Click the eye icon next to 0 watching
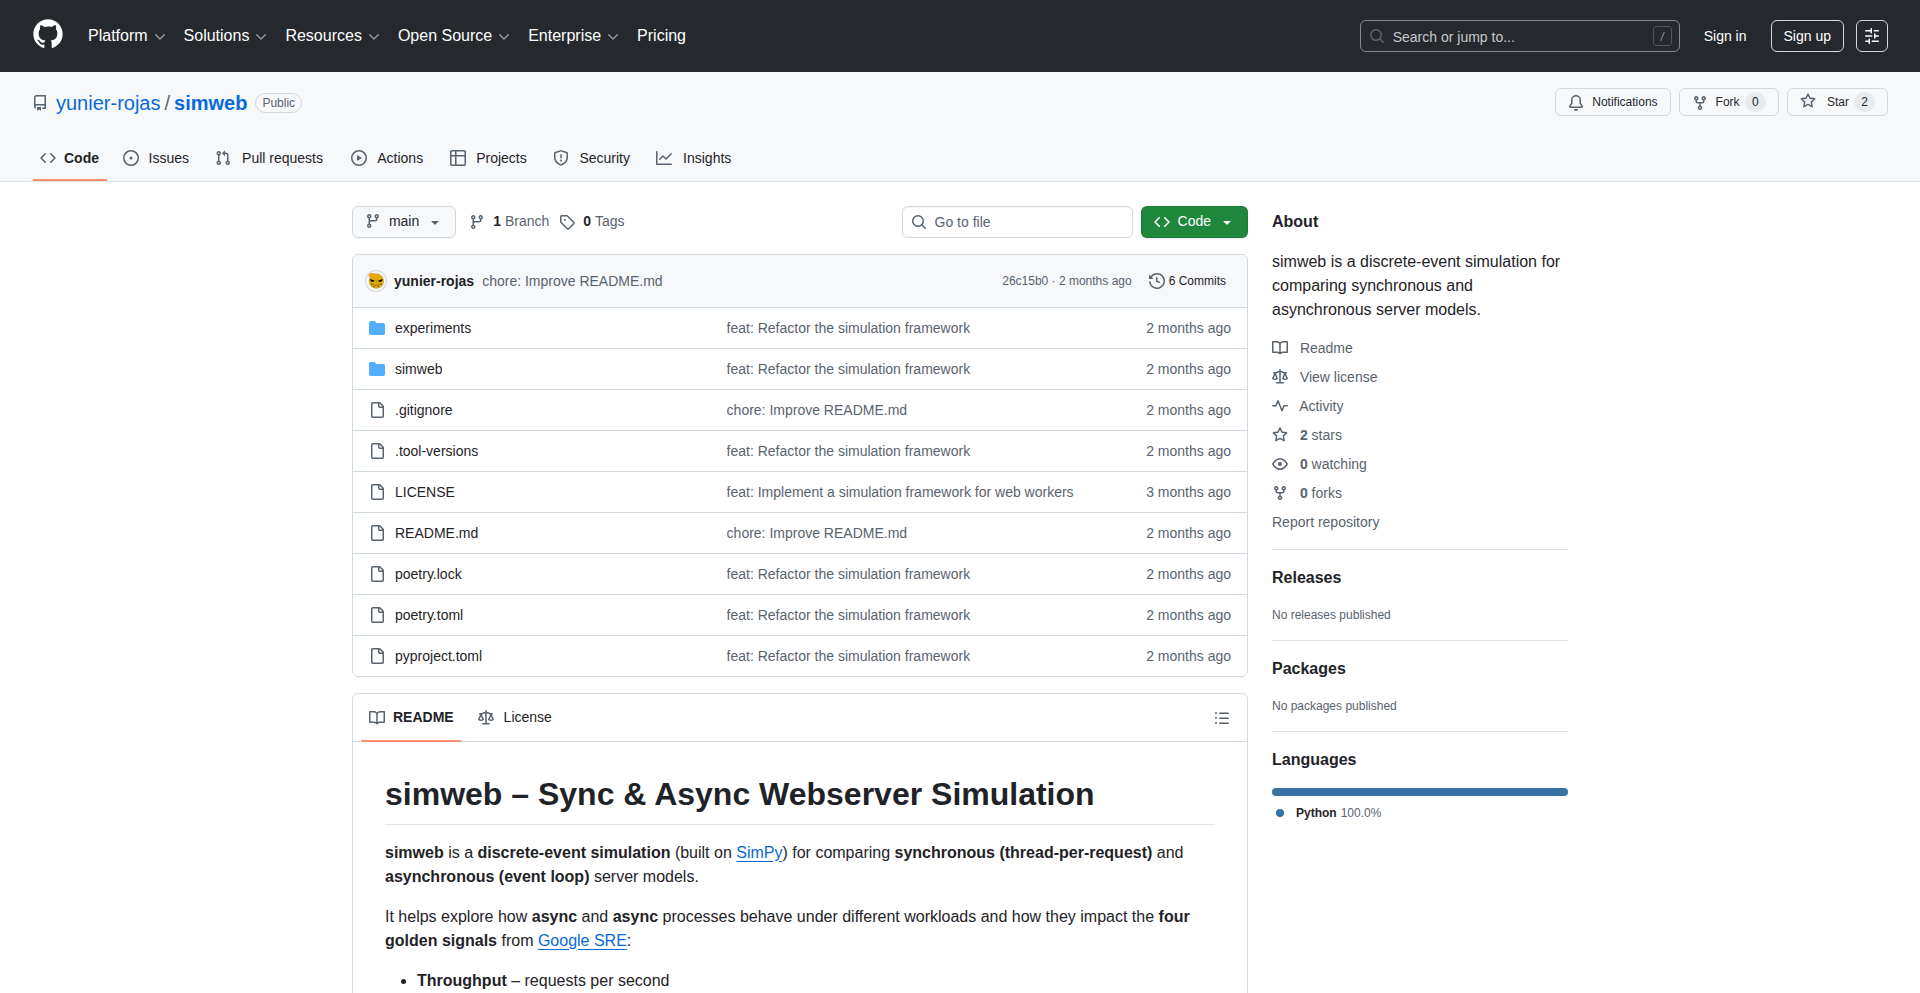Viewport: 1920px width, 993px height. (1280, 464)
